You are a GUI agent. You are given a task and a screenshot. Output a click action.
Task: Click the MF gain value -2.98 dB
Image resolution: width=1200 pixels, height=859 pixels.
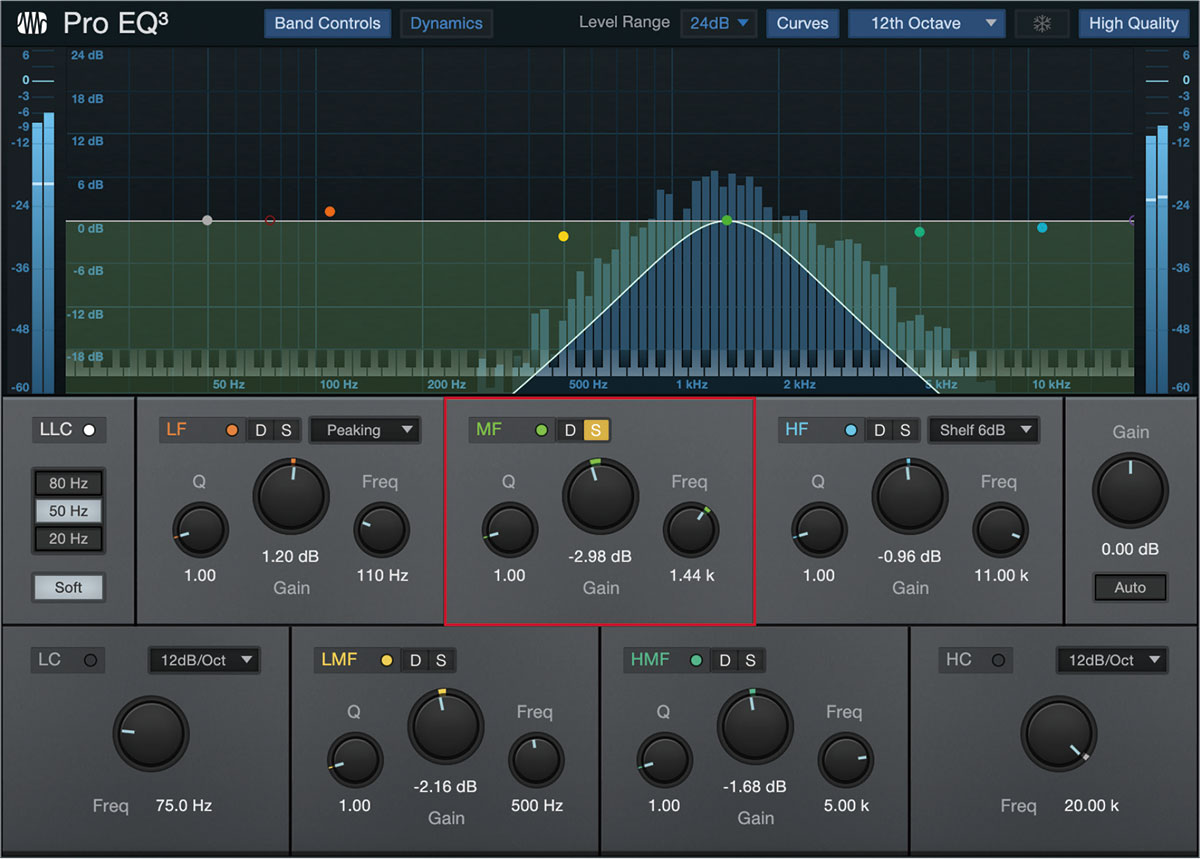[x=601, y=557]
